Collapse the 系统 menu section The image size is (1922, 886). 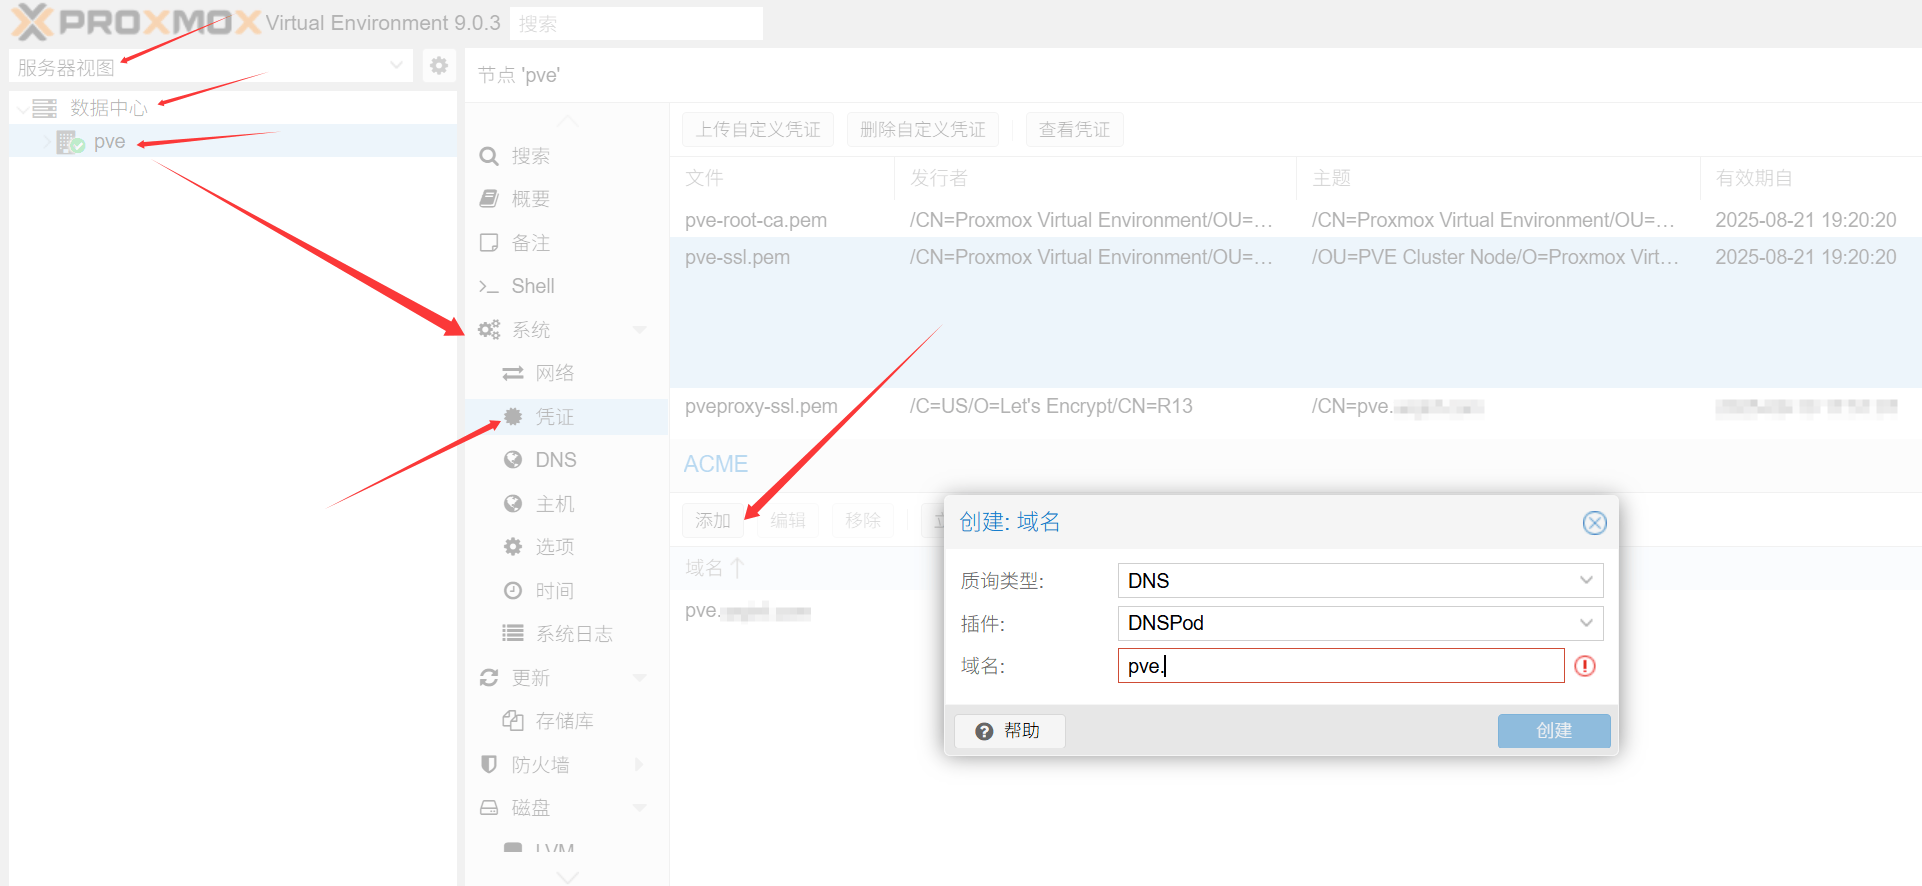coord(640,330)
